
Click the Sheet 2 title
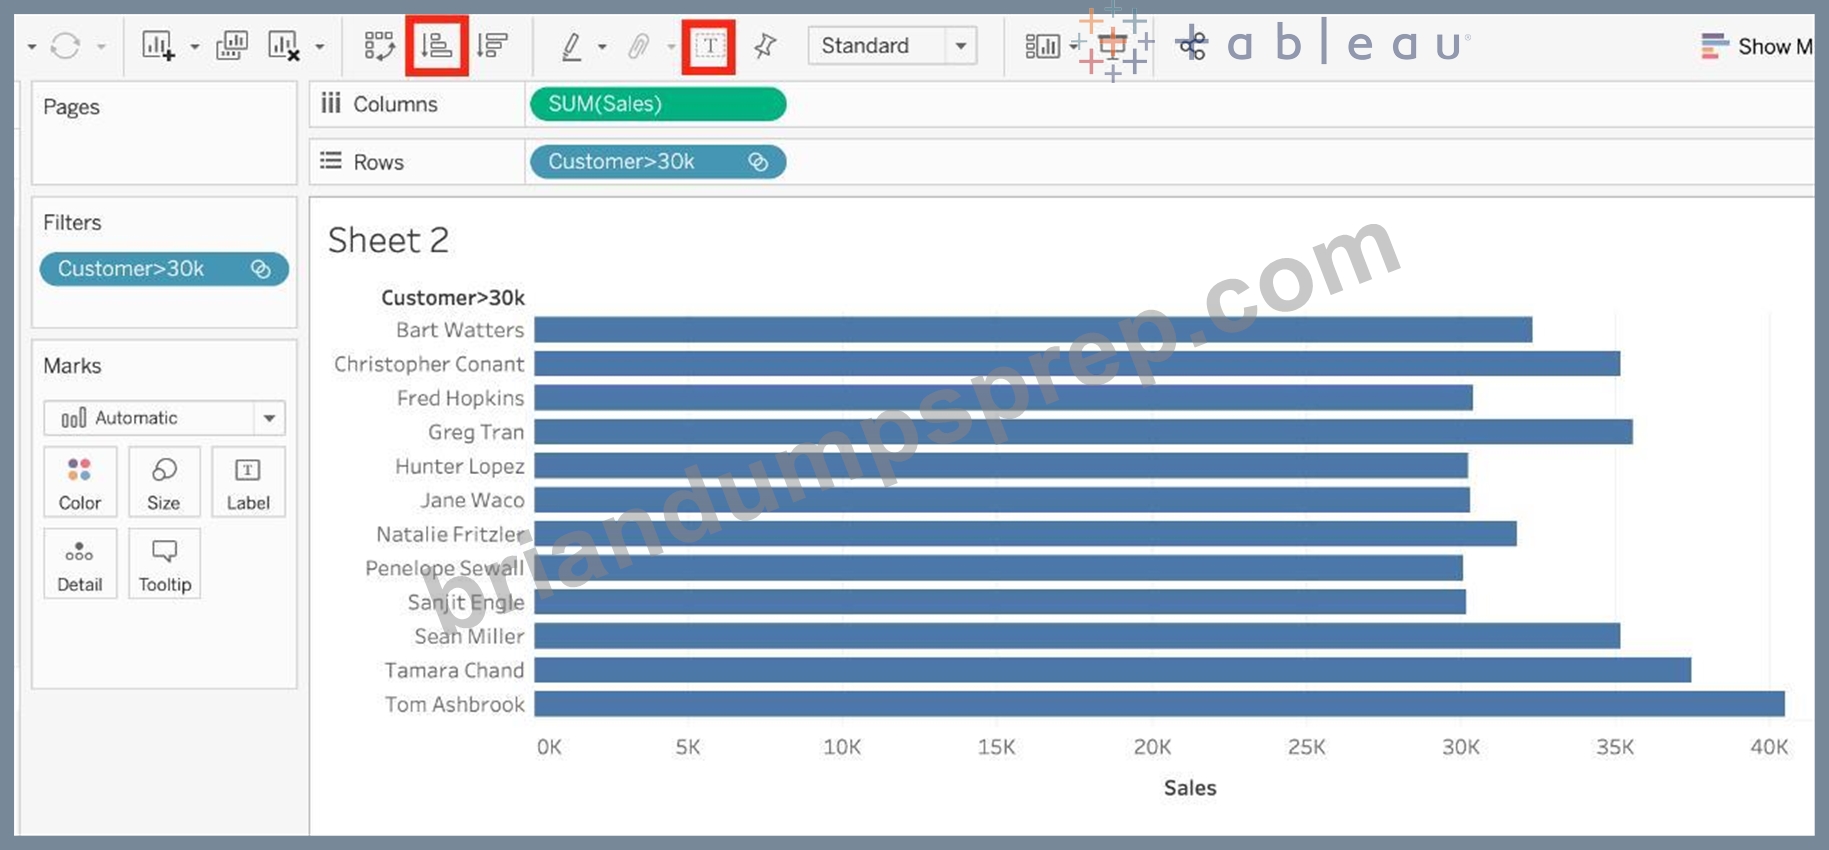(388, 240)
